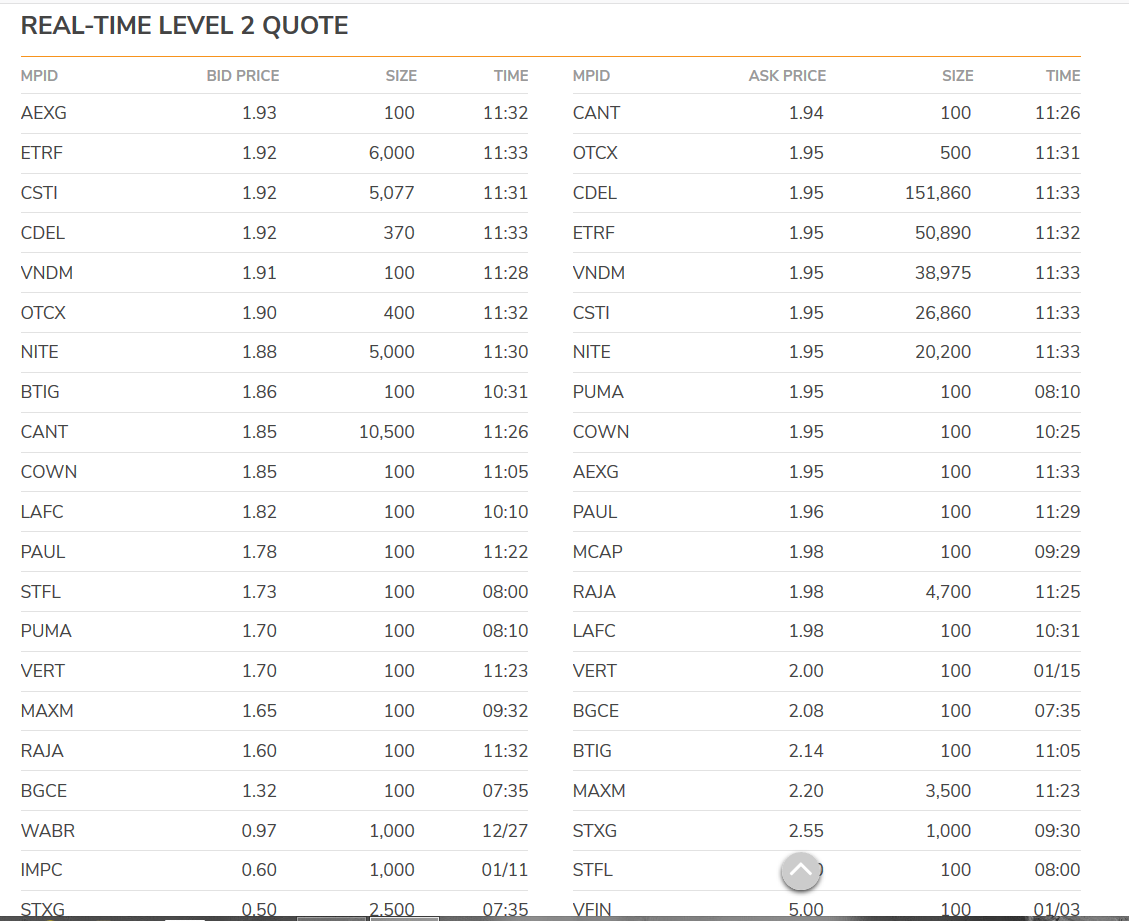Click the BID PRICE column header
This screenshot has width=1129, height=921.
(243, 76)
